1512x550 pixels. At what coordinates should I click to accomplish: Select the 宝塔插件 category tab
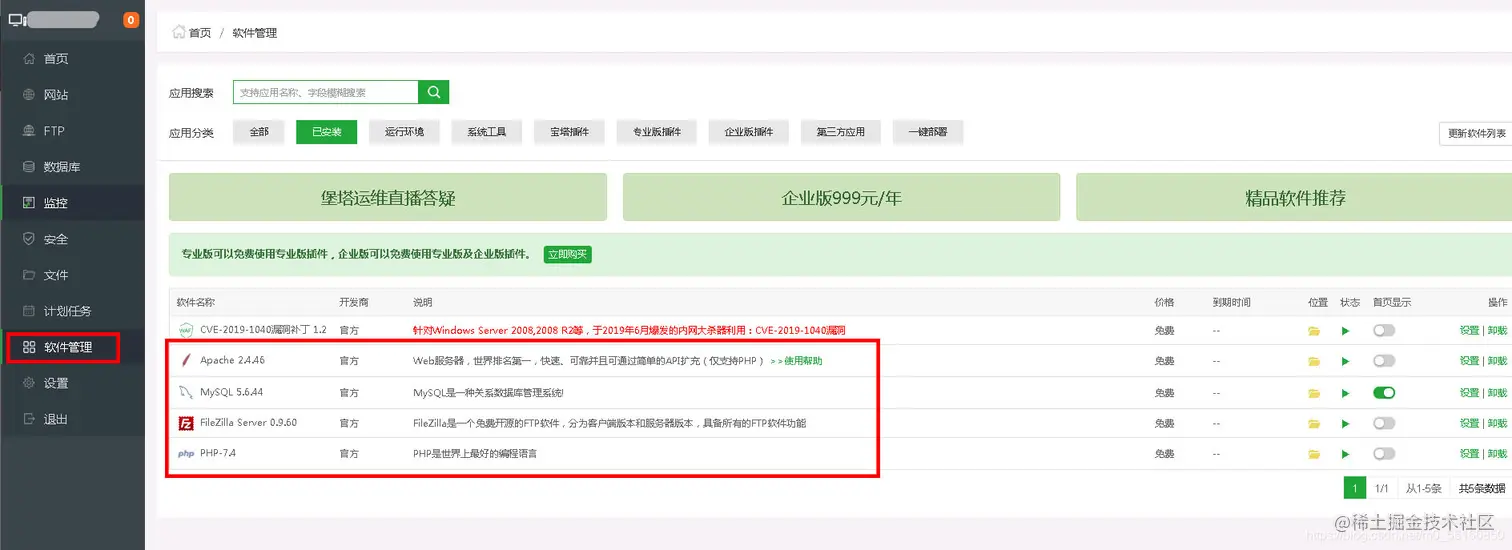click(569, 132)
